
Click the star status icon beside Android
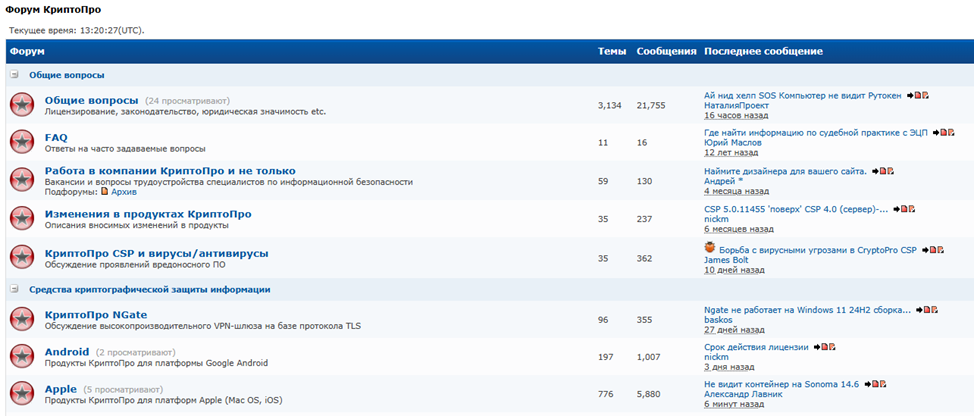click(x=22, y=356)
